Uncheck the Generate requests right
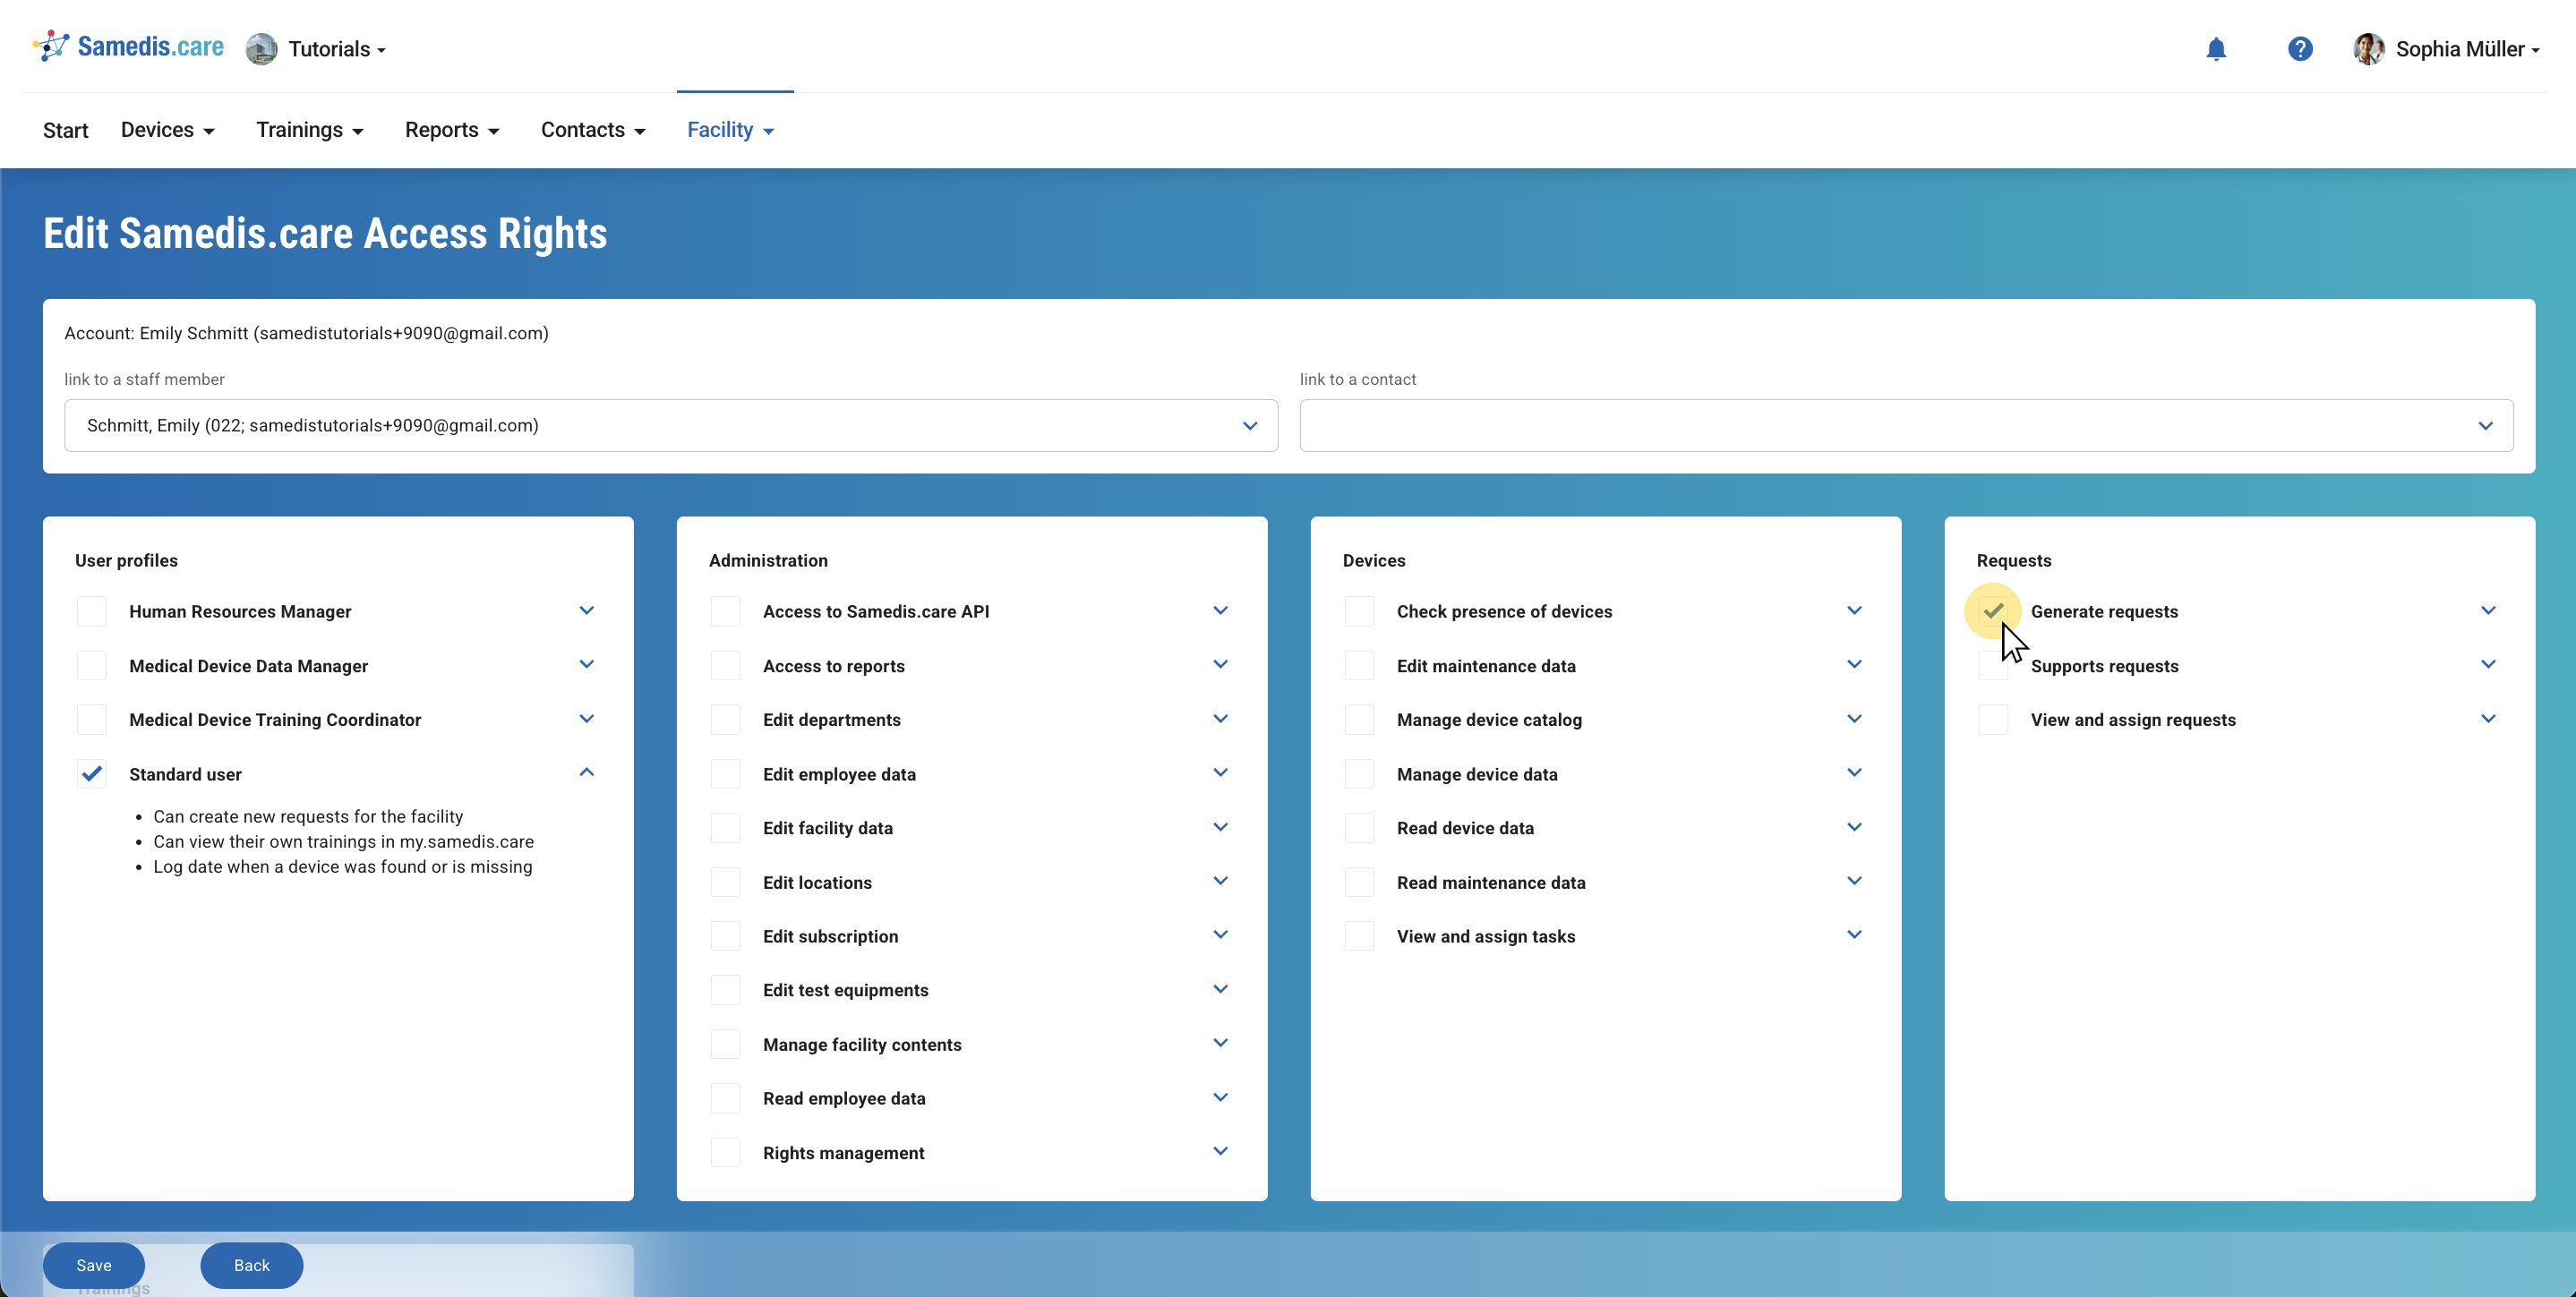Screen dimensions: 2576x1297 pos(1994,611)
